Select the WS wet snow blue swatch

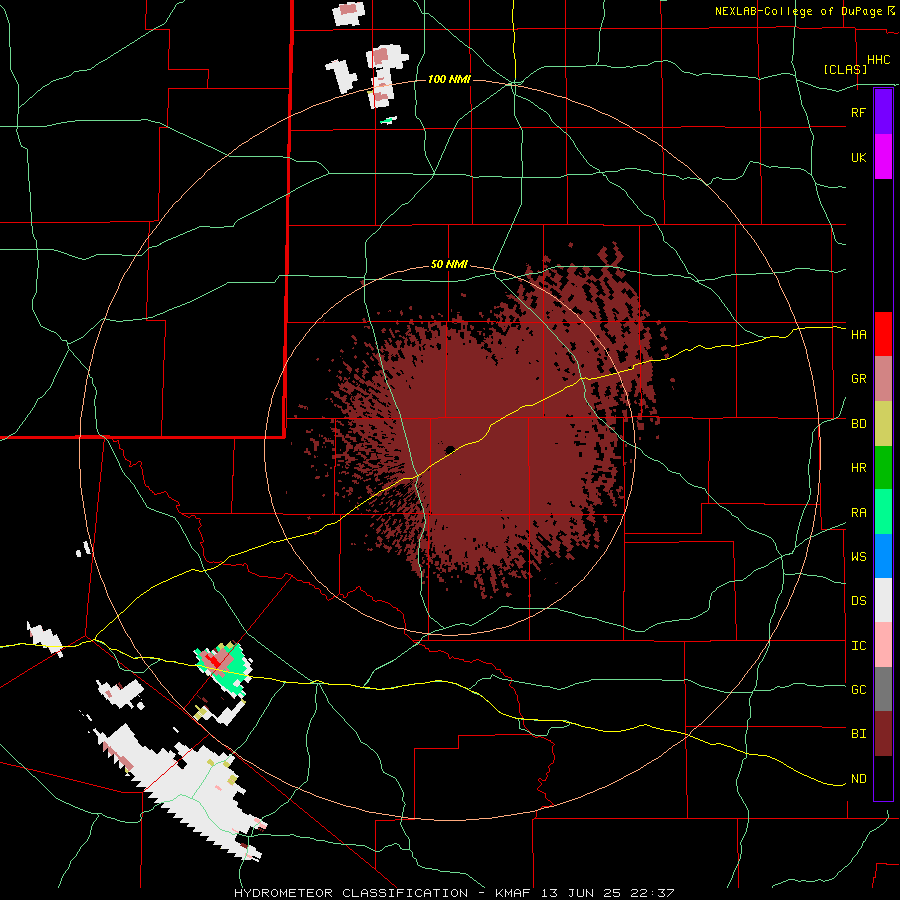(883, 556)
